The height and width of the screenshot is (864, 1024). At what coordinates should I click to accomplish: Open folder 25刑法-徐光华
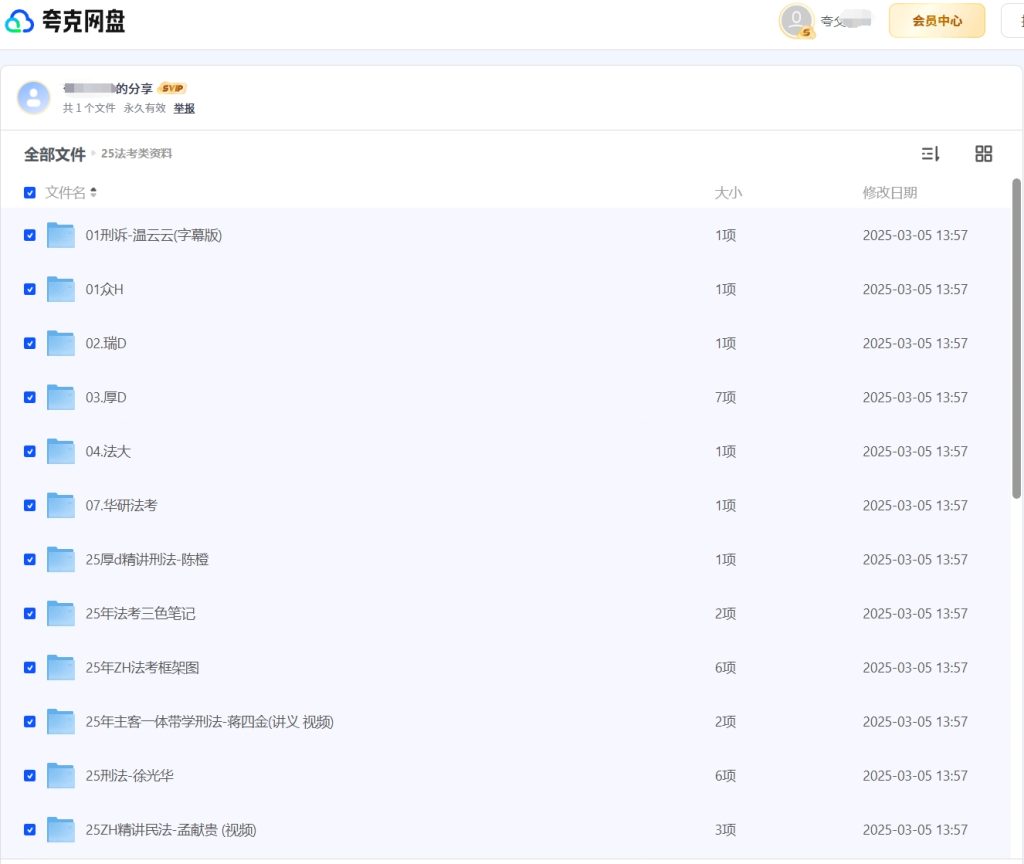129,776
